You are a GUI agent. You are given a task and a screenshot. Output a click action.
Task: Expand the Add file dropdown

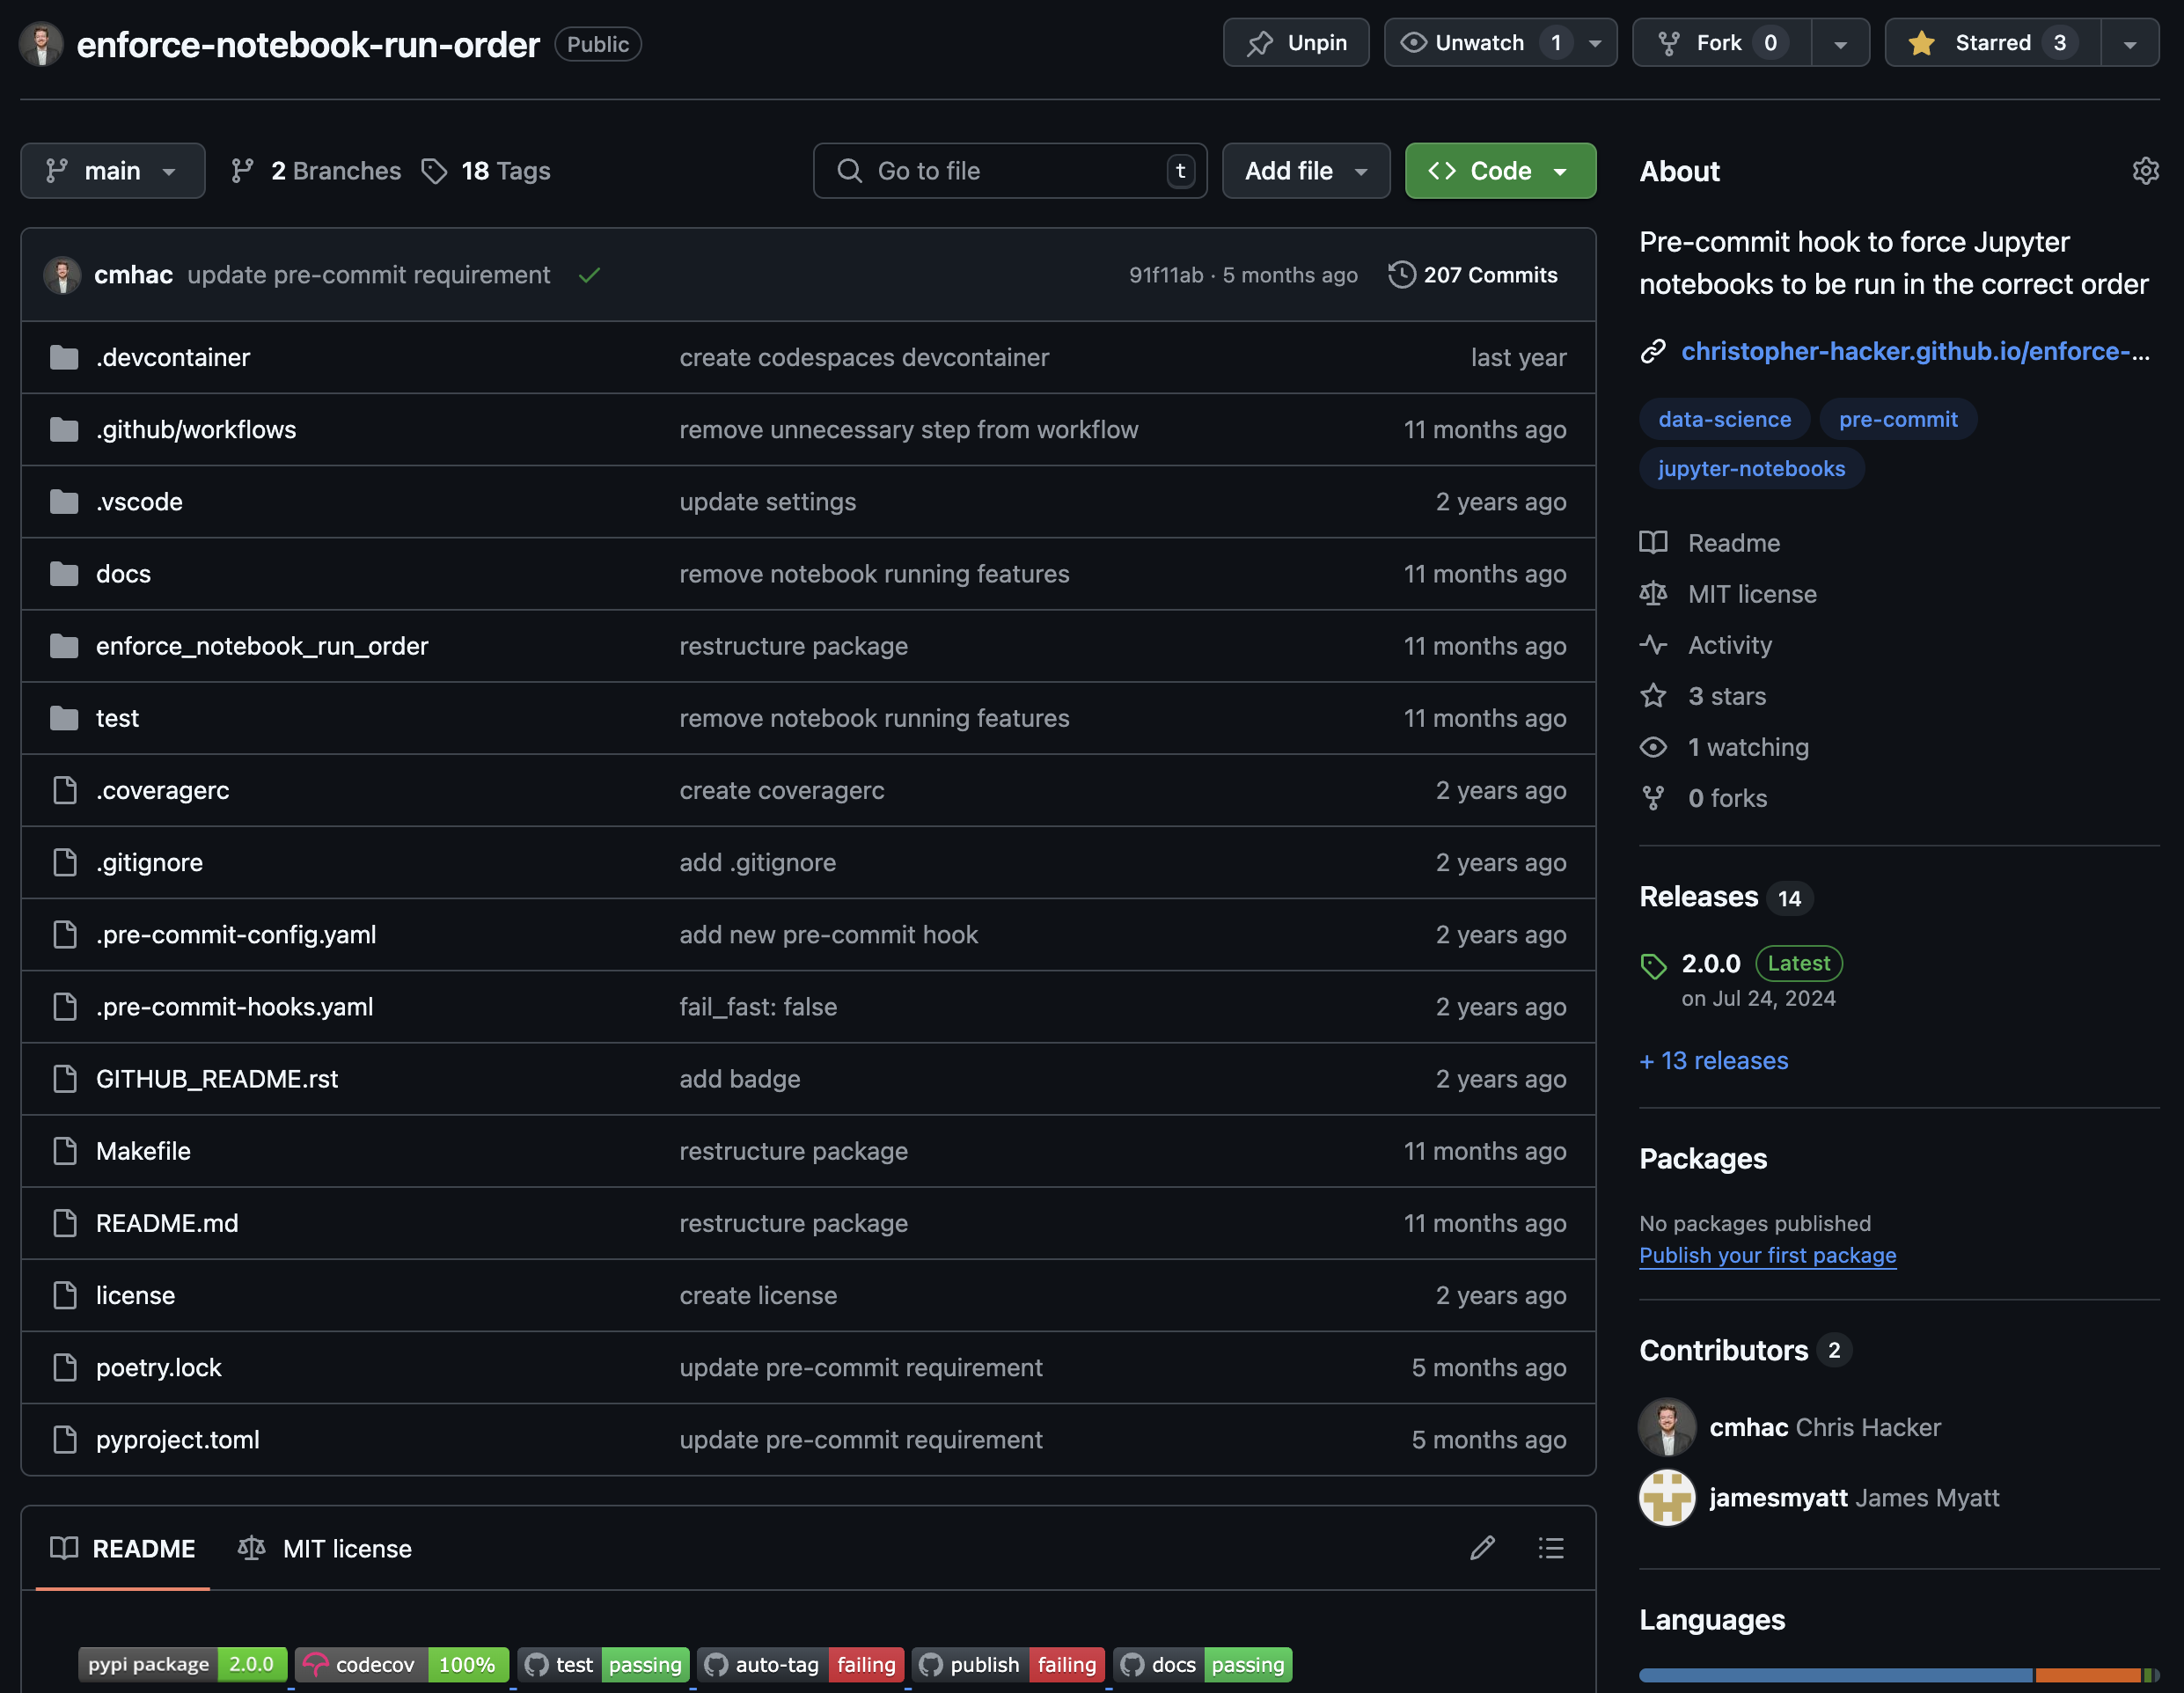[1306, 171]
